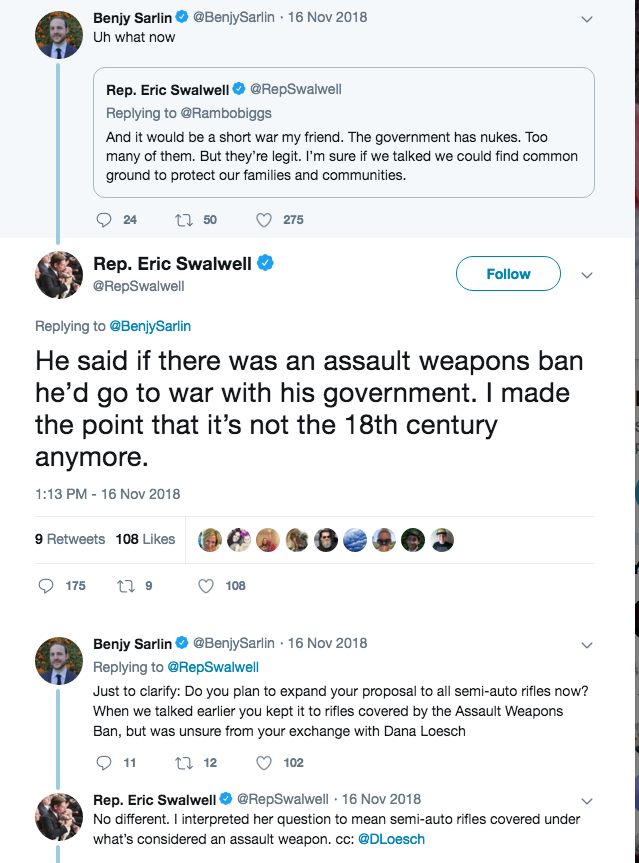View the 9 Retweets list
The height and width of the screenshot is (863, 639).
(x=69, y=539)
